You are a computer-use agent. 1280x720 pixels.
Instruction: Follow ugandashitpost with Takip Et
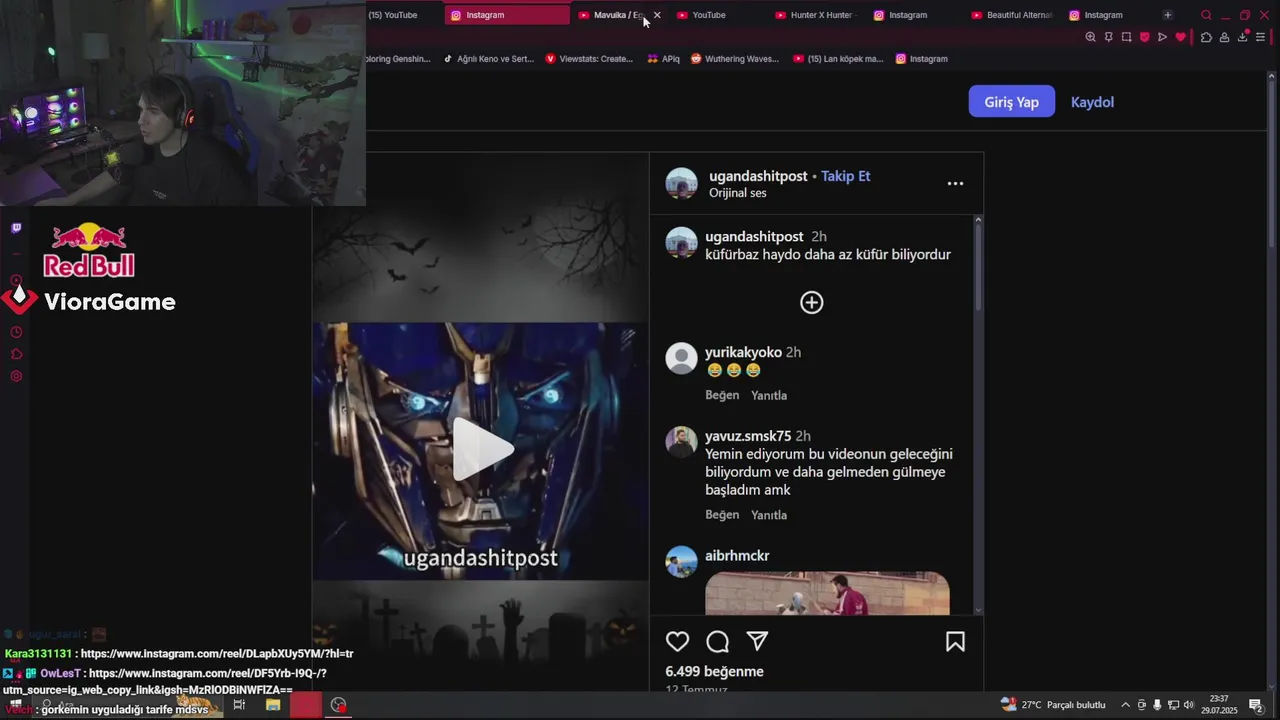click(845, 176)
